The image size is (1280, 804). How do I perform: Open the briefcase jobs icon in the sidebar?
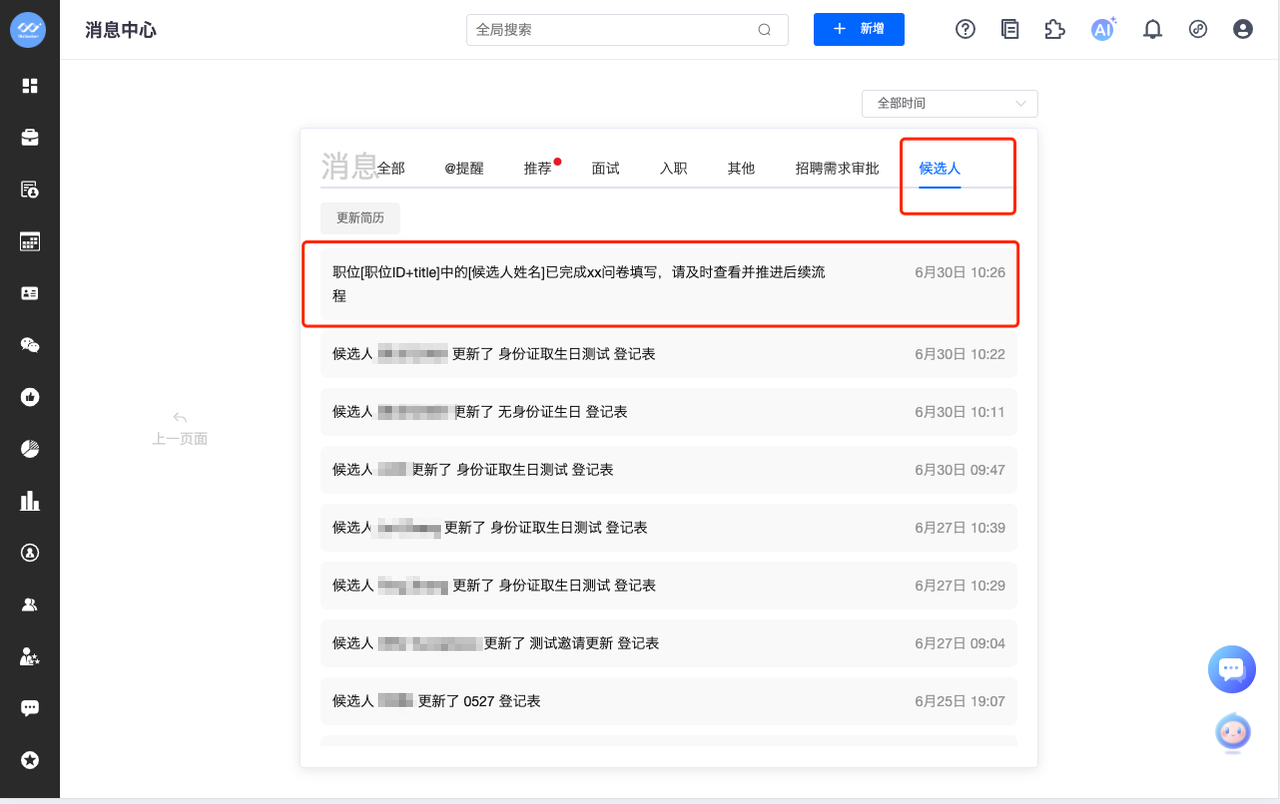[30, 138]
